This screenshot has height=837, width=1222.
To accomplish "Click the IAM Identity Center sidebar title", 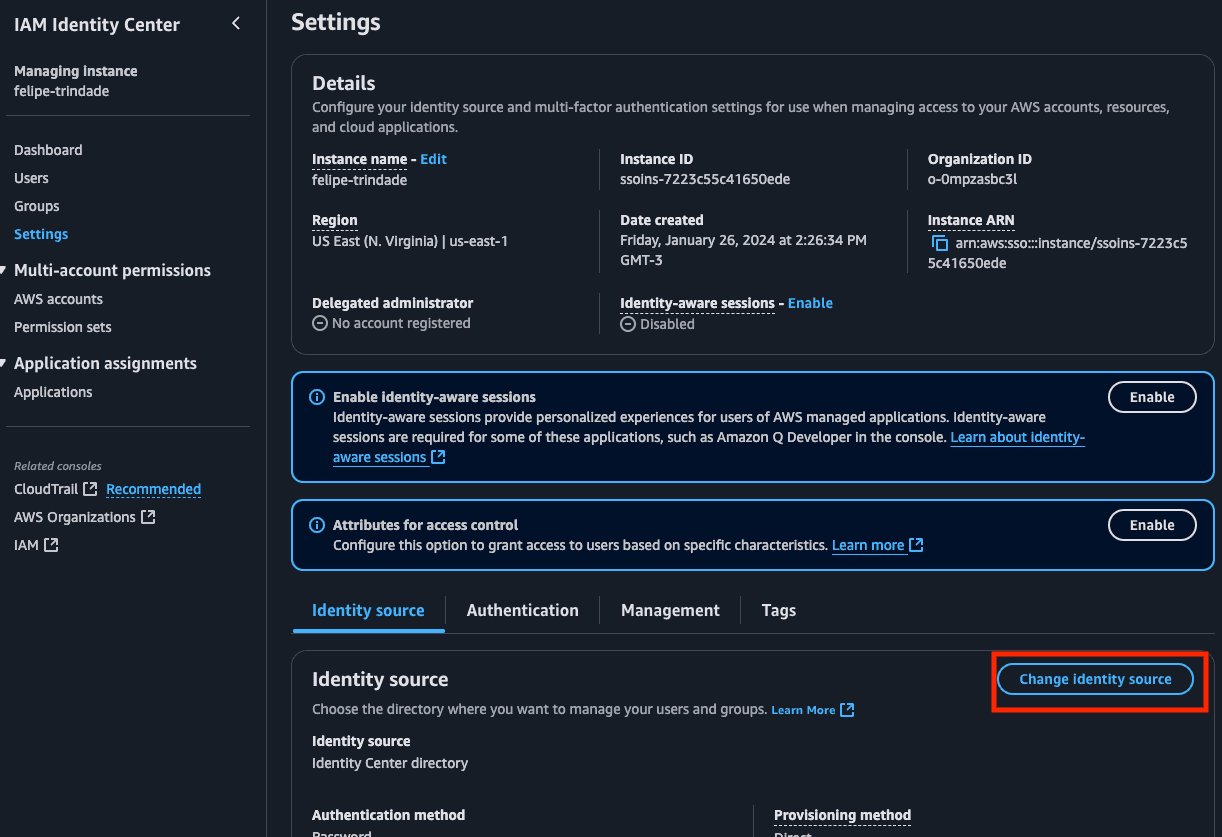I will [x=97, y=25].
